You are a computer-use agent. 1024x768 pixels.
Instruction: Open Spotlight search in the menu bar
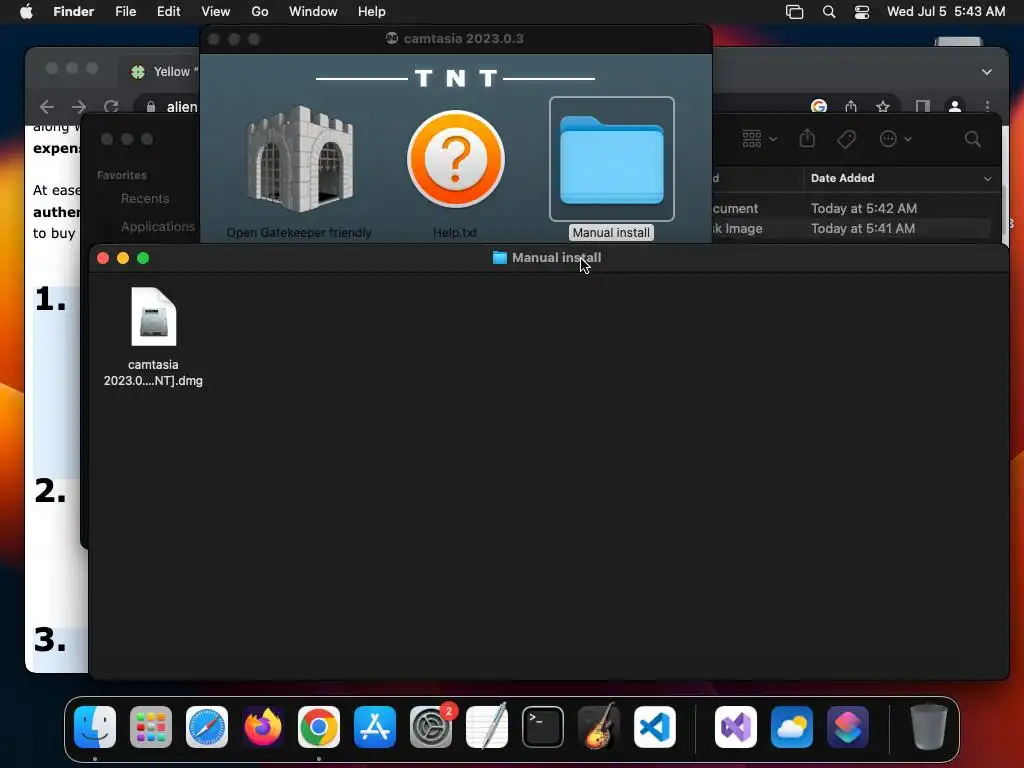[x=829, y=12]
